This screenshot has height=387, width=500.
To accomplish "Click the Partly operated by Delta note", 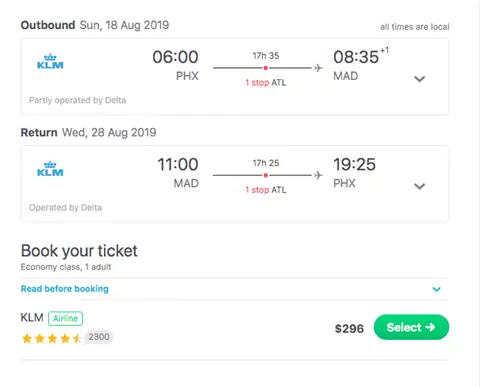I will coord(77,100).
